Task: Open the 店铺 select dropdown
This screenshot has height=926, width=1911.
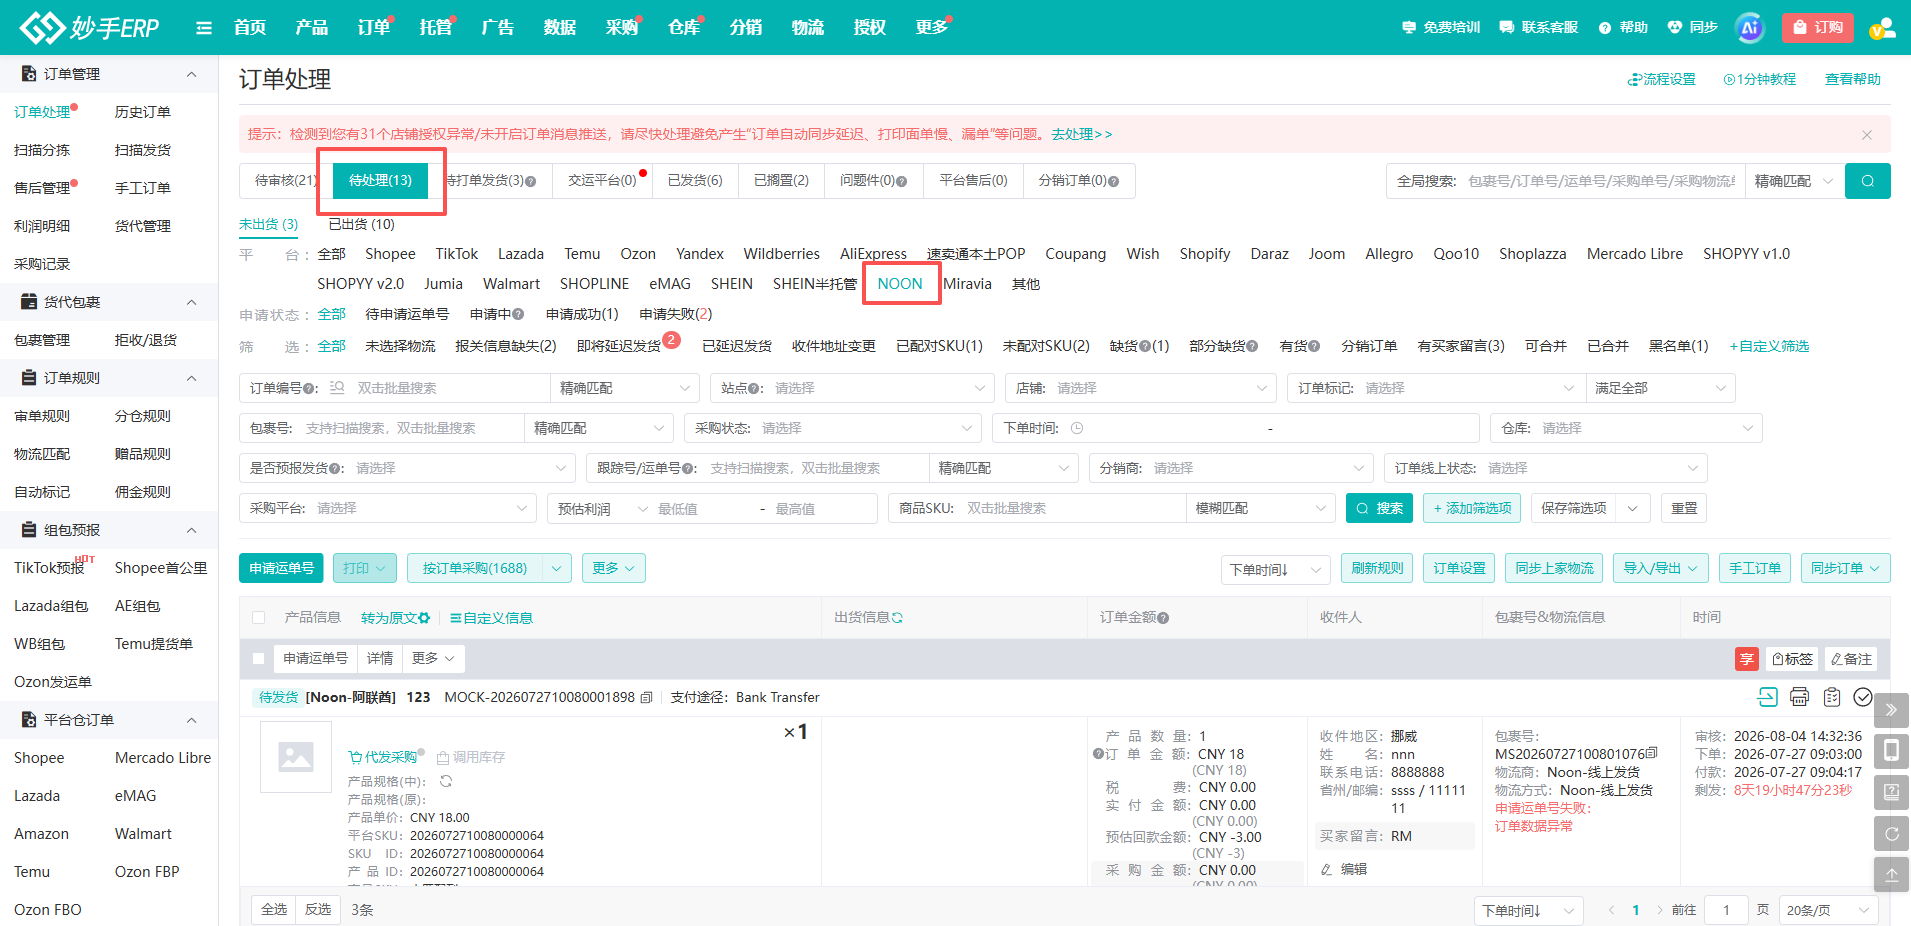Action: tap(1141, 388)
